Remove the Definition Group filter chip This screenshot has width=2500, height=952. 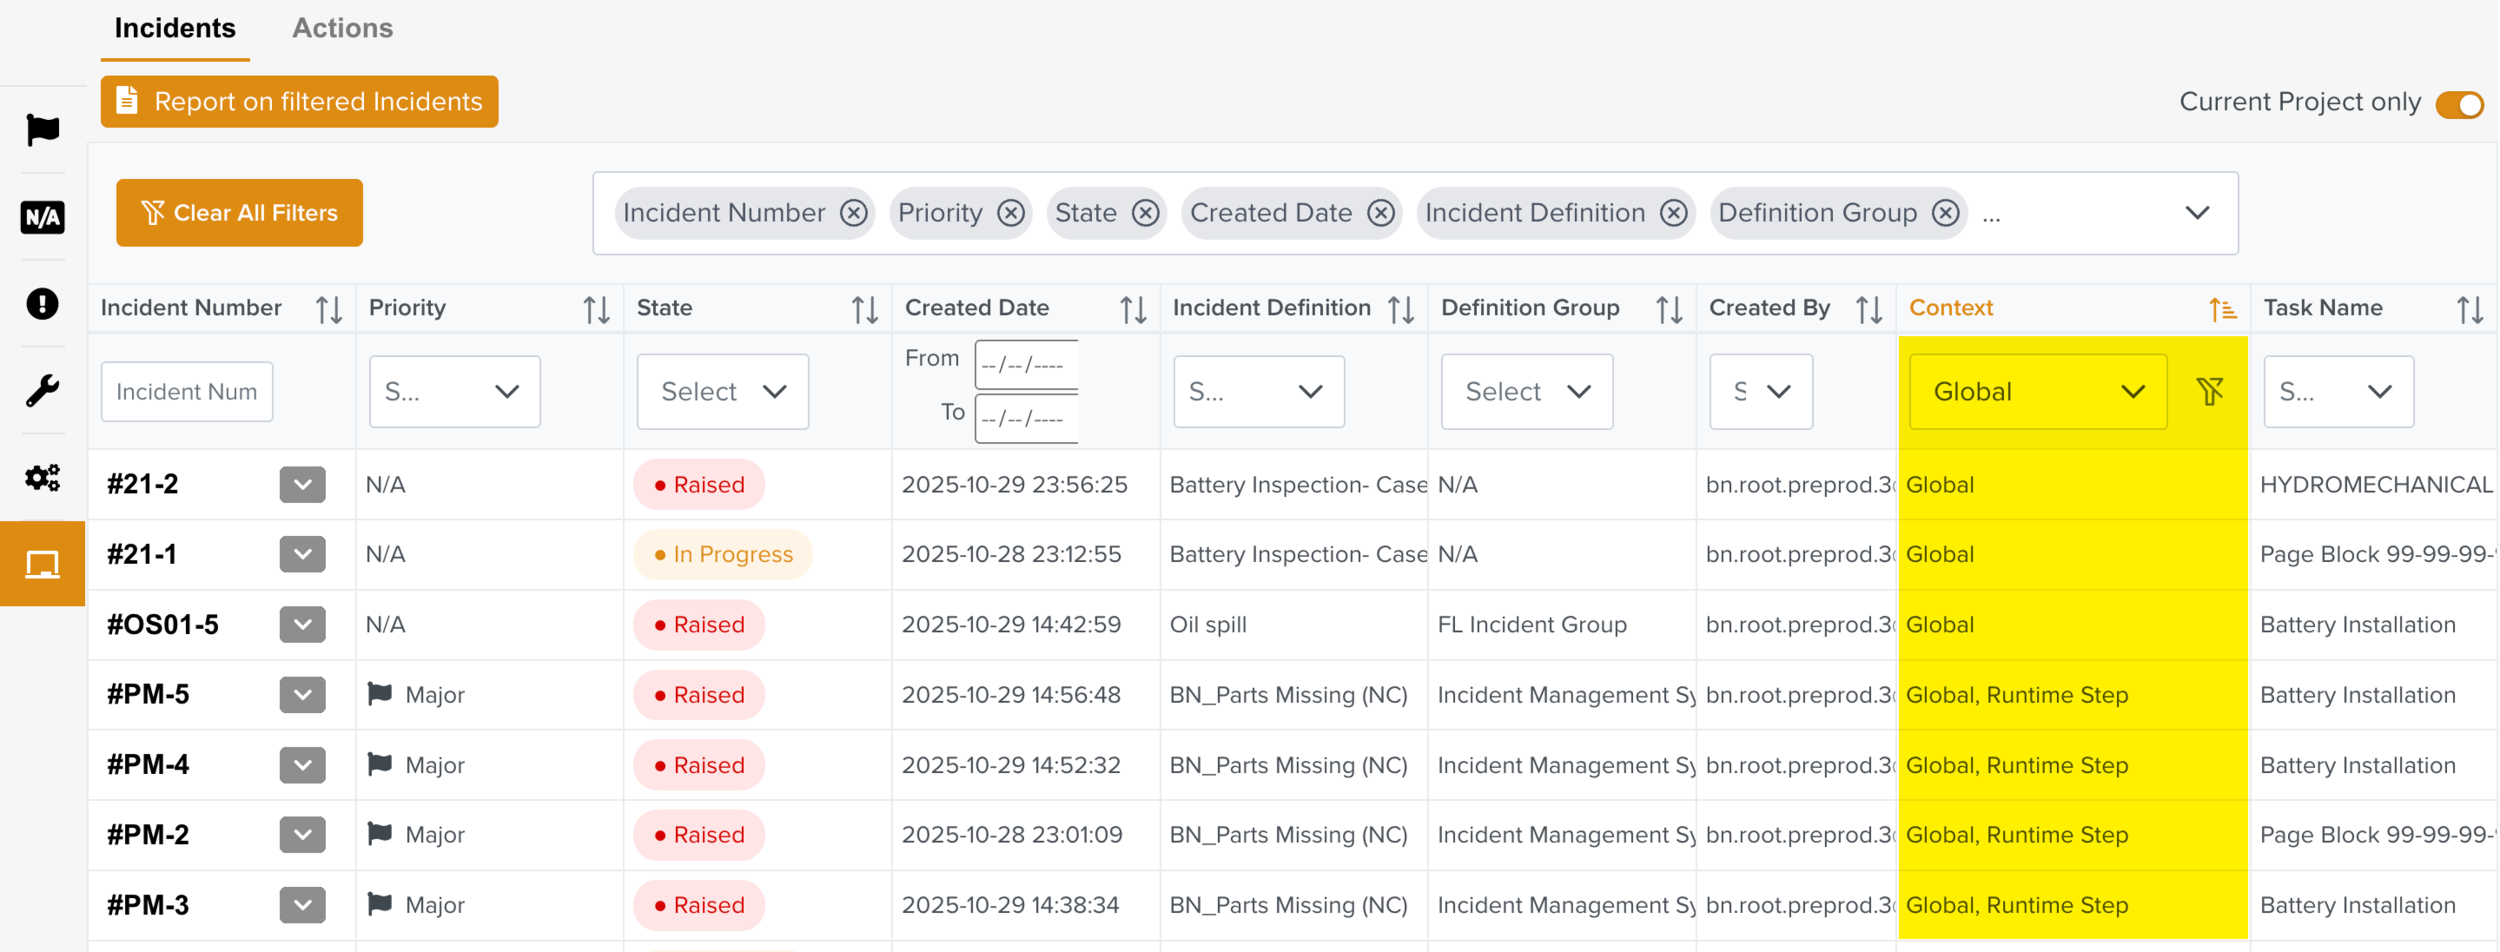point(1945,213)
